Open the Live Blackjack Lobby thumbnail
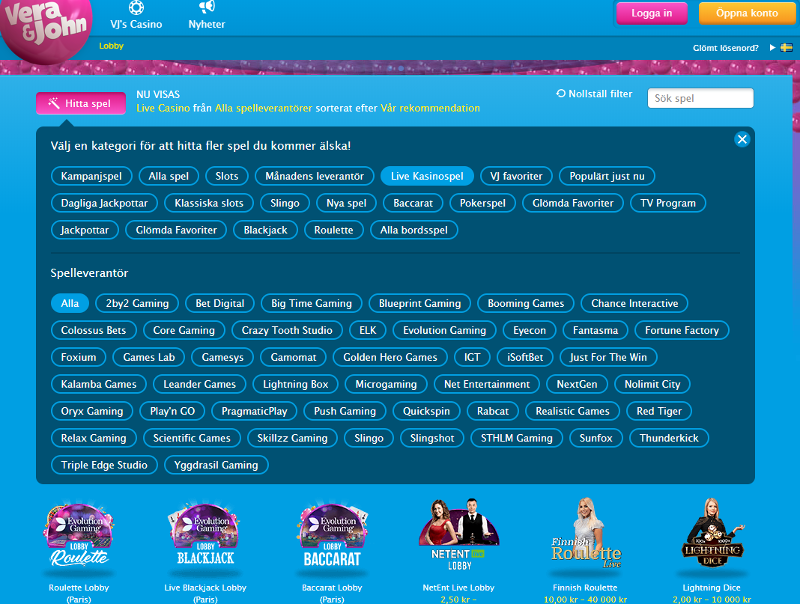 pos(206,535)
